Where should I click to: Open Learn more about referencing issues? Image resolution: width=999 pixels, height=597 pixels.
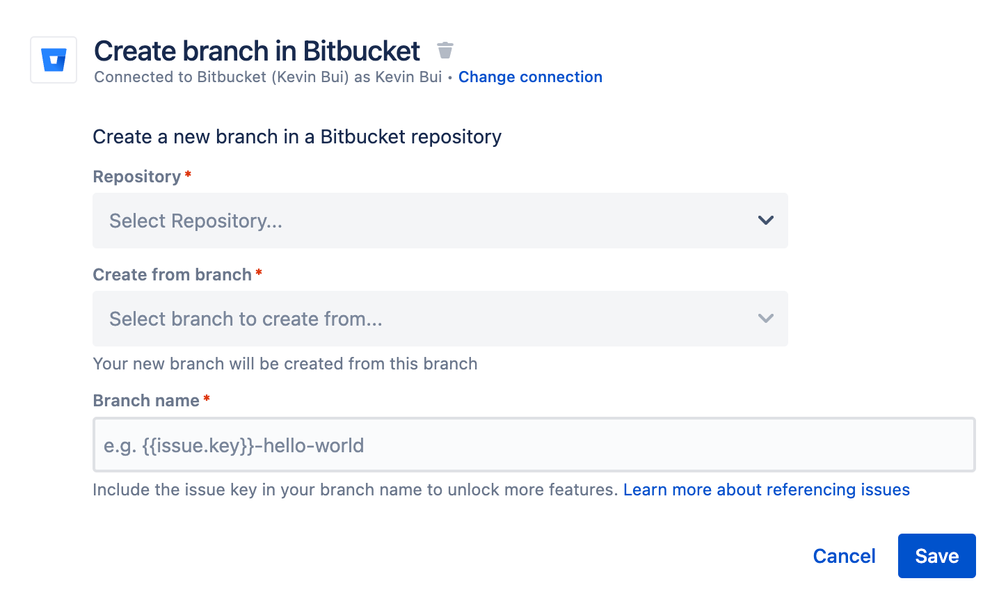766,489
